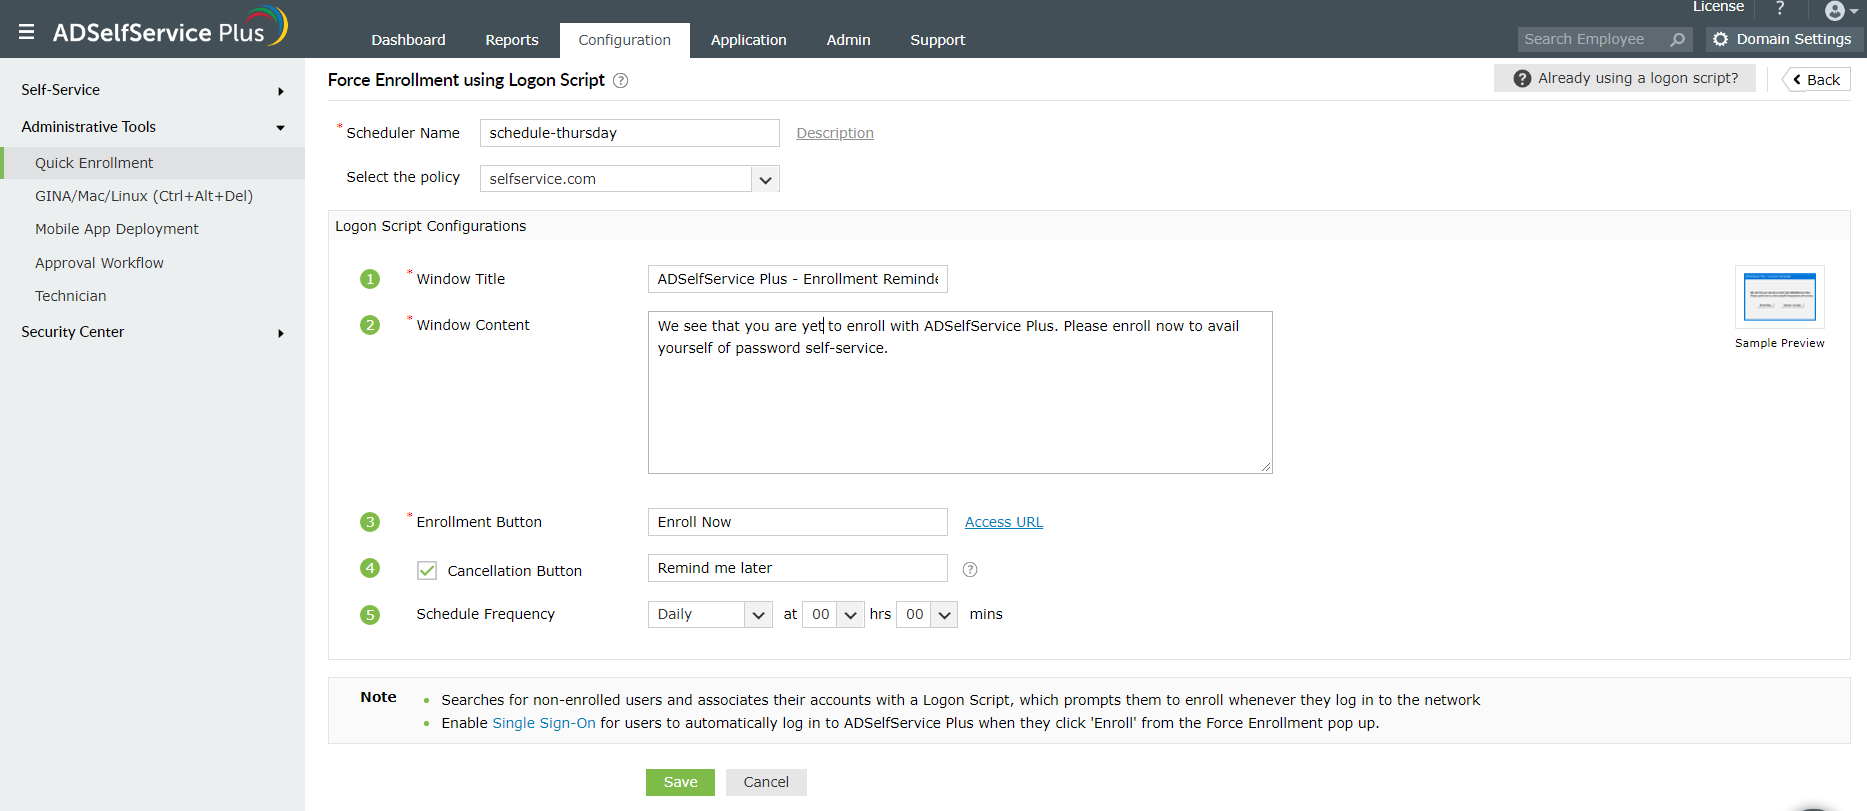This screenshot has width=1867, height=811.
Task: Go to the Admin tab
Action: pyautogui.click(x=849, y=40)
